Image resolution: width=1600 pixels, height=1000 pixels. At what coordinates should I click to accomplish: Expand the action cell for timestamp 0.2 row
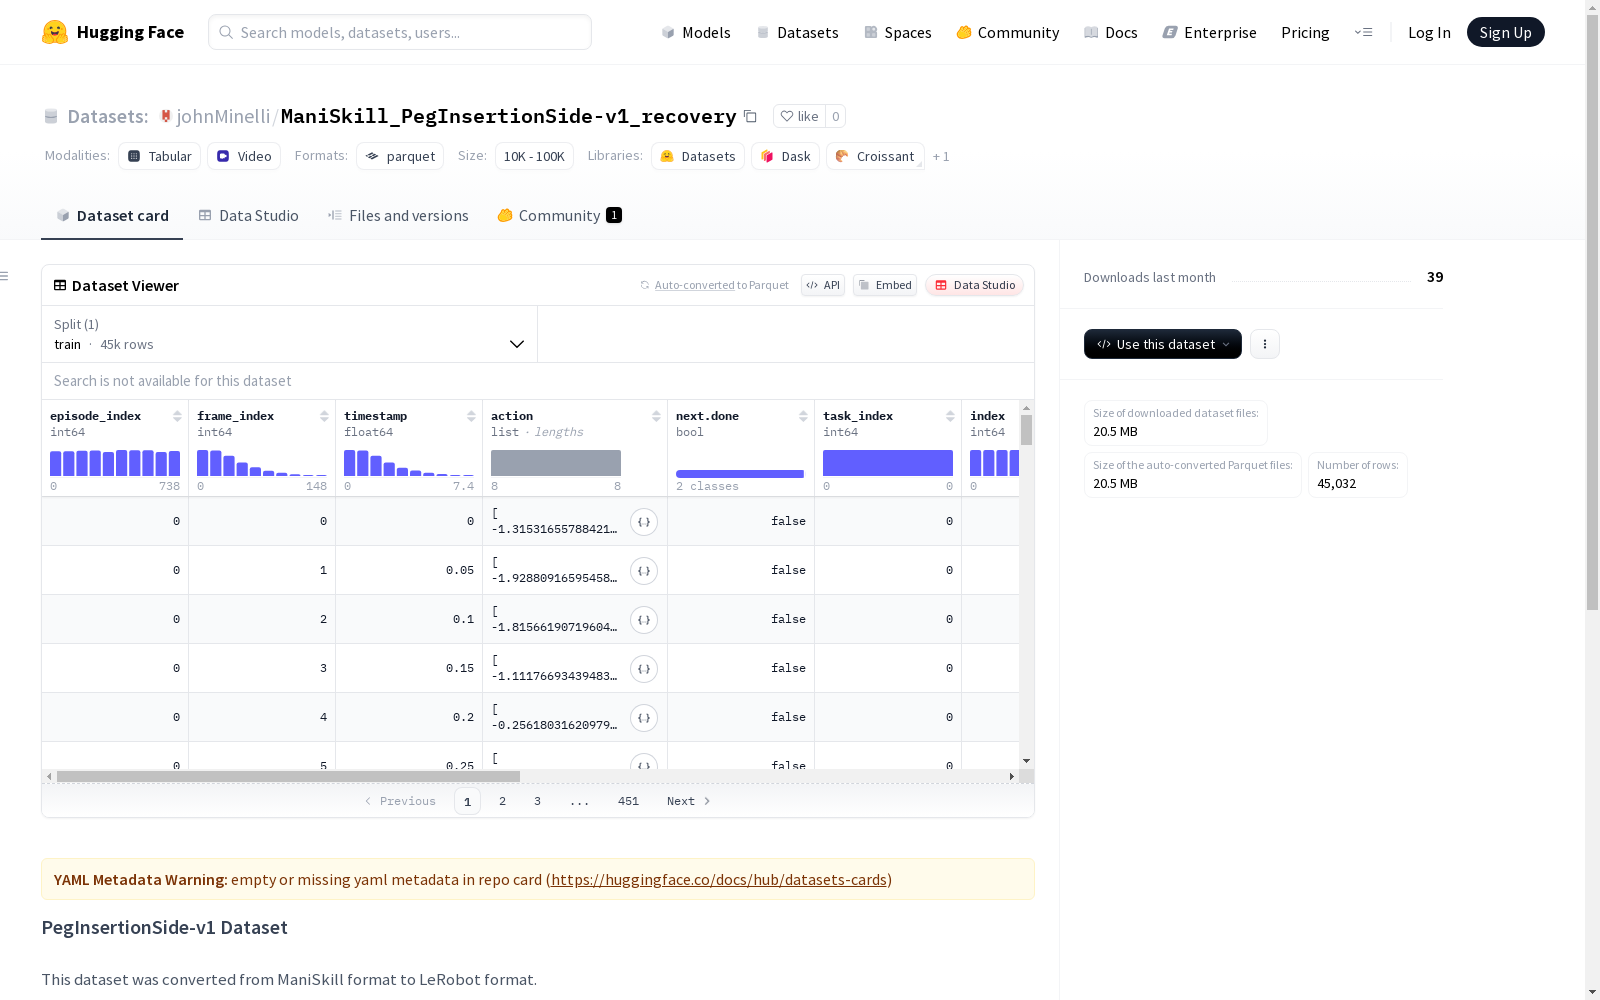(644, 718)
